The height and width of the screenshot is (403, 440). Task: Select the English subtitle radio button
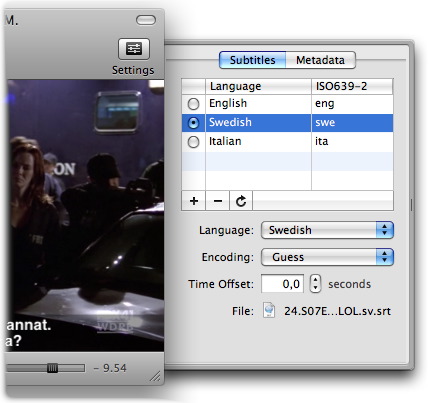(193, 104)
